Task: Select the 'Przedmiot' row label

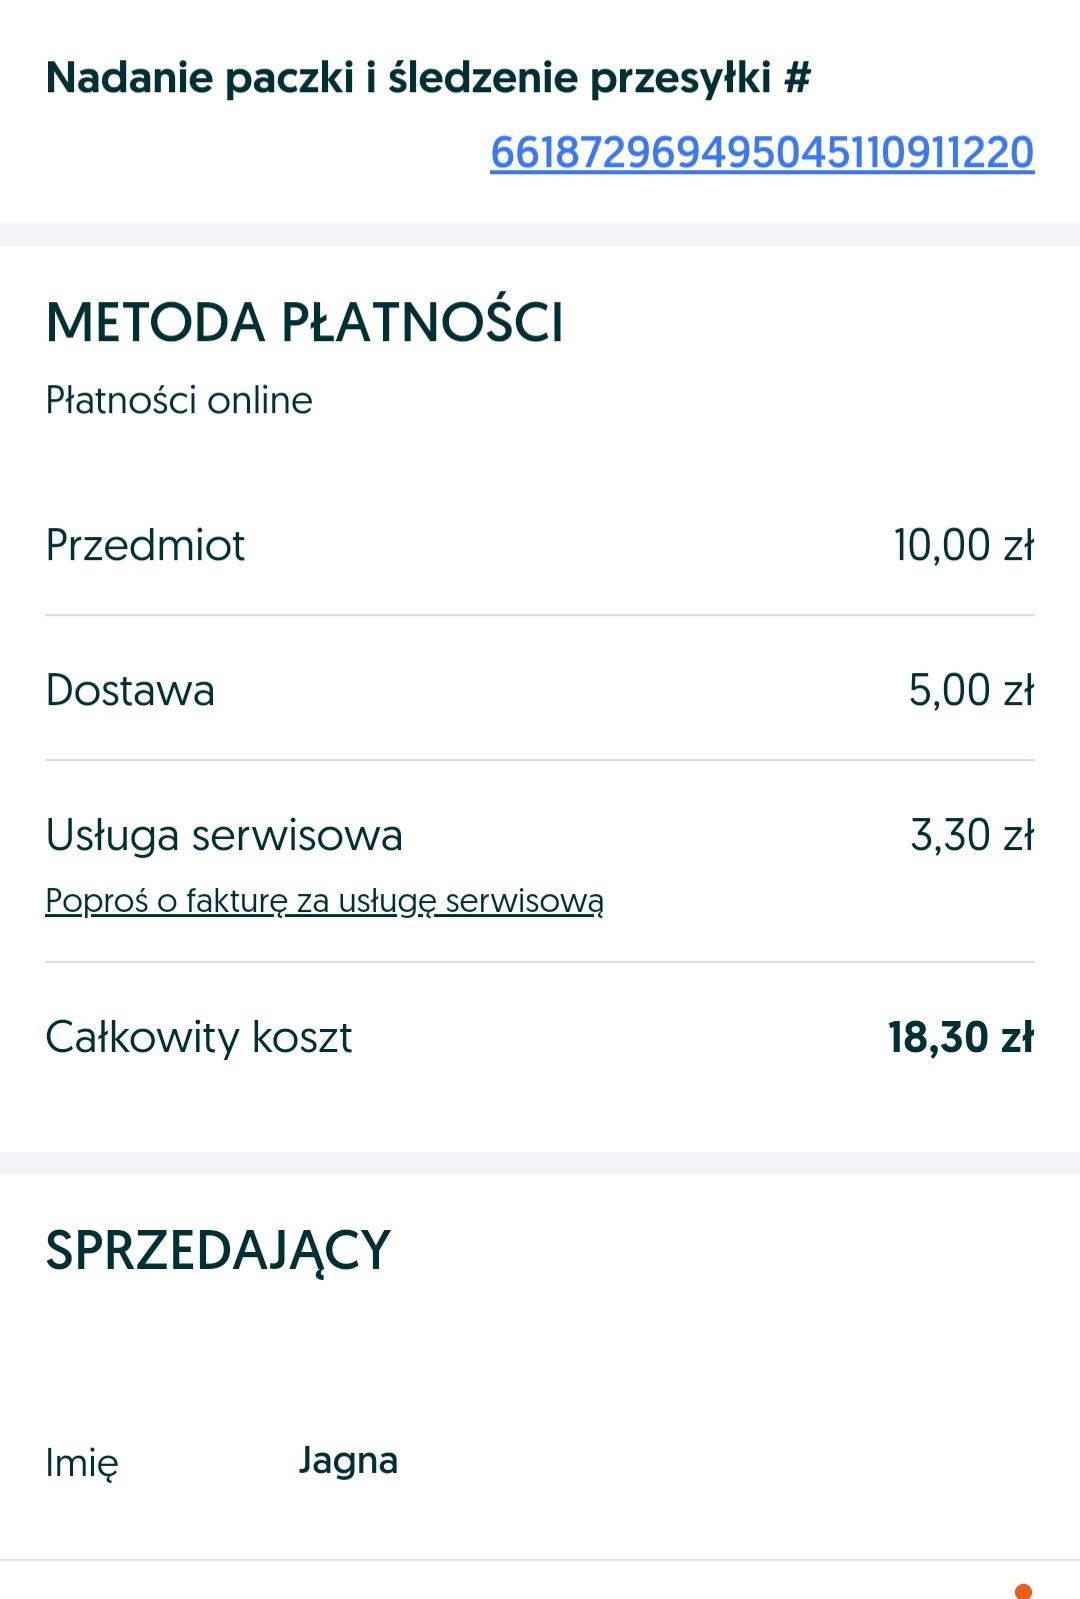Action: (145, 545)
